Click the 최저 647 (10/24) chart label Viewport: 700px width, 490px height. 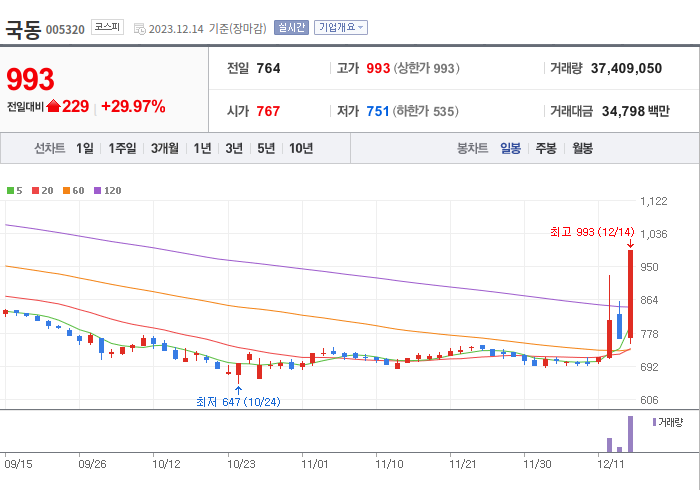(238, 402)
